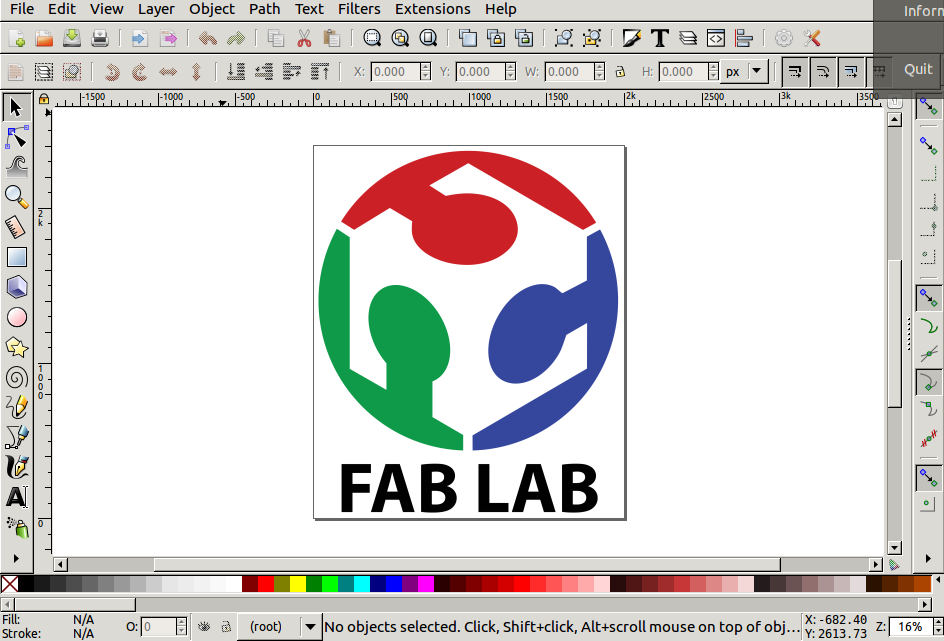Select the Calligraphy tool
Image resolution: width=944 pixels, height=641 pixels.
coord(16,468)
